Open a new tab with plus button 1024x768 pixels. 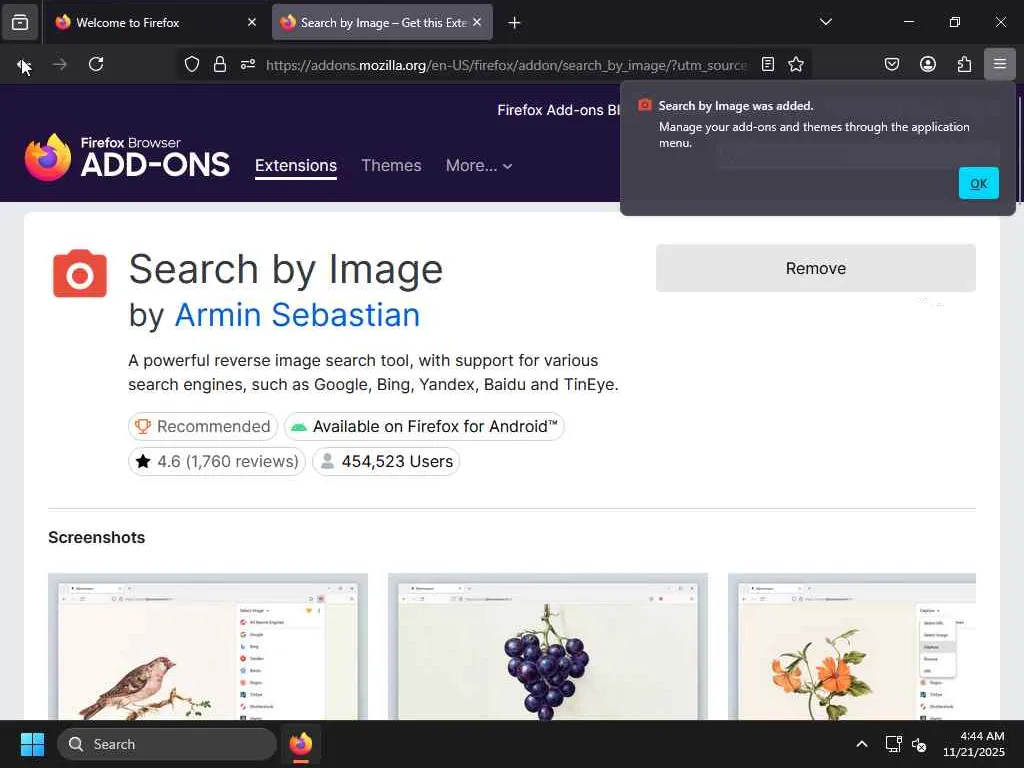(514, 23)
